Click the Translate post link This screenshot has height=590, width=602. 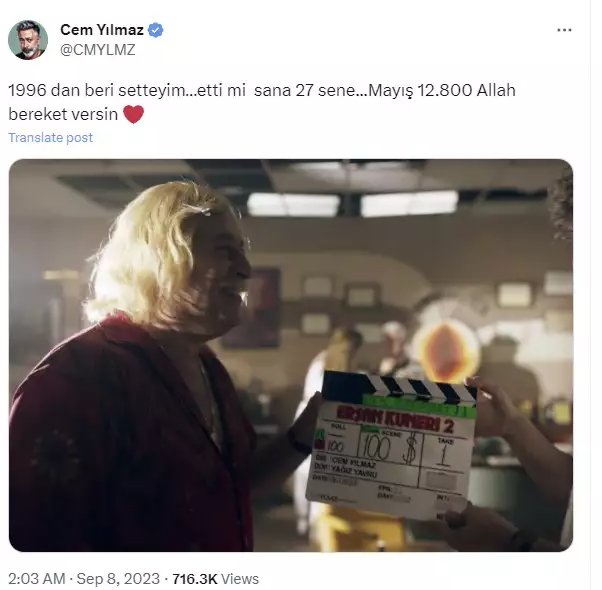point(50,137)
